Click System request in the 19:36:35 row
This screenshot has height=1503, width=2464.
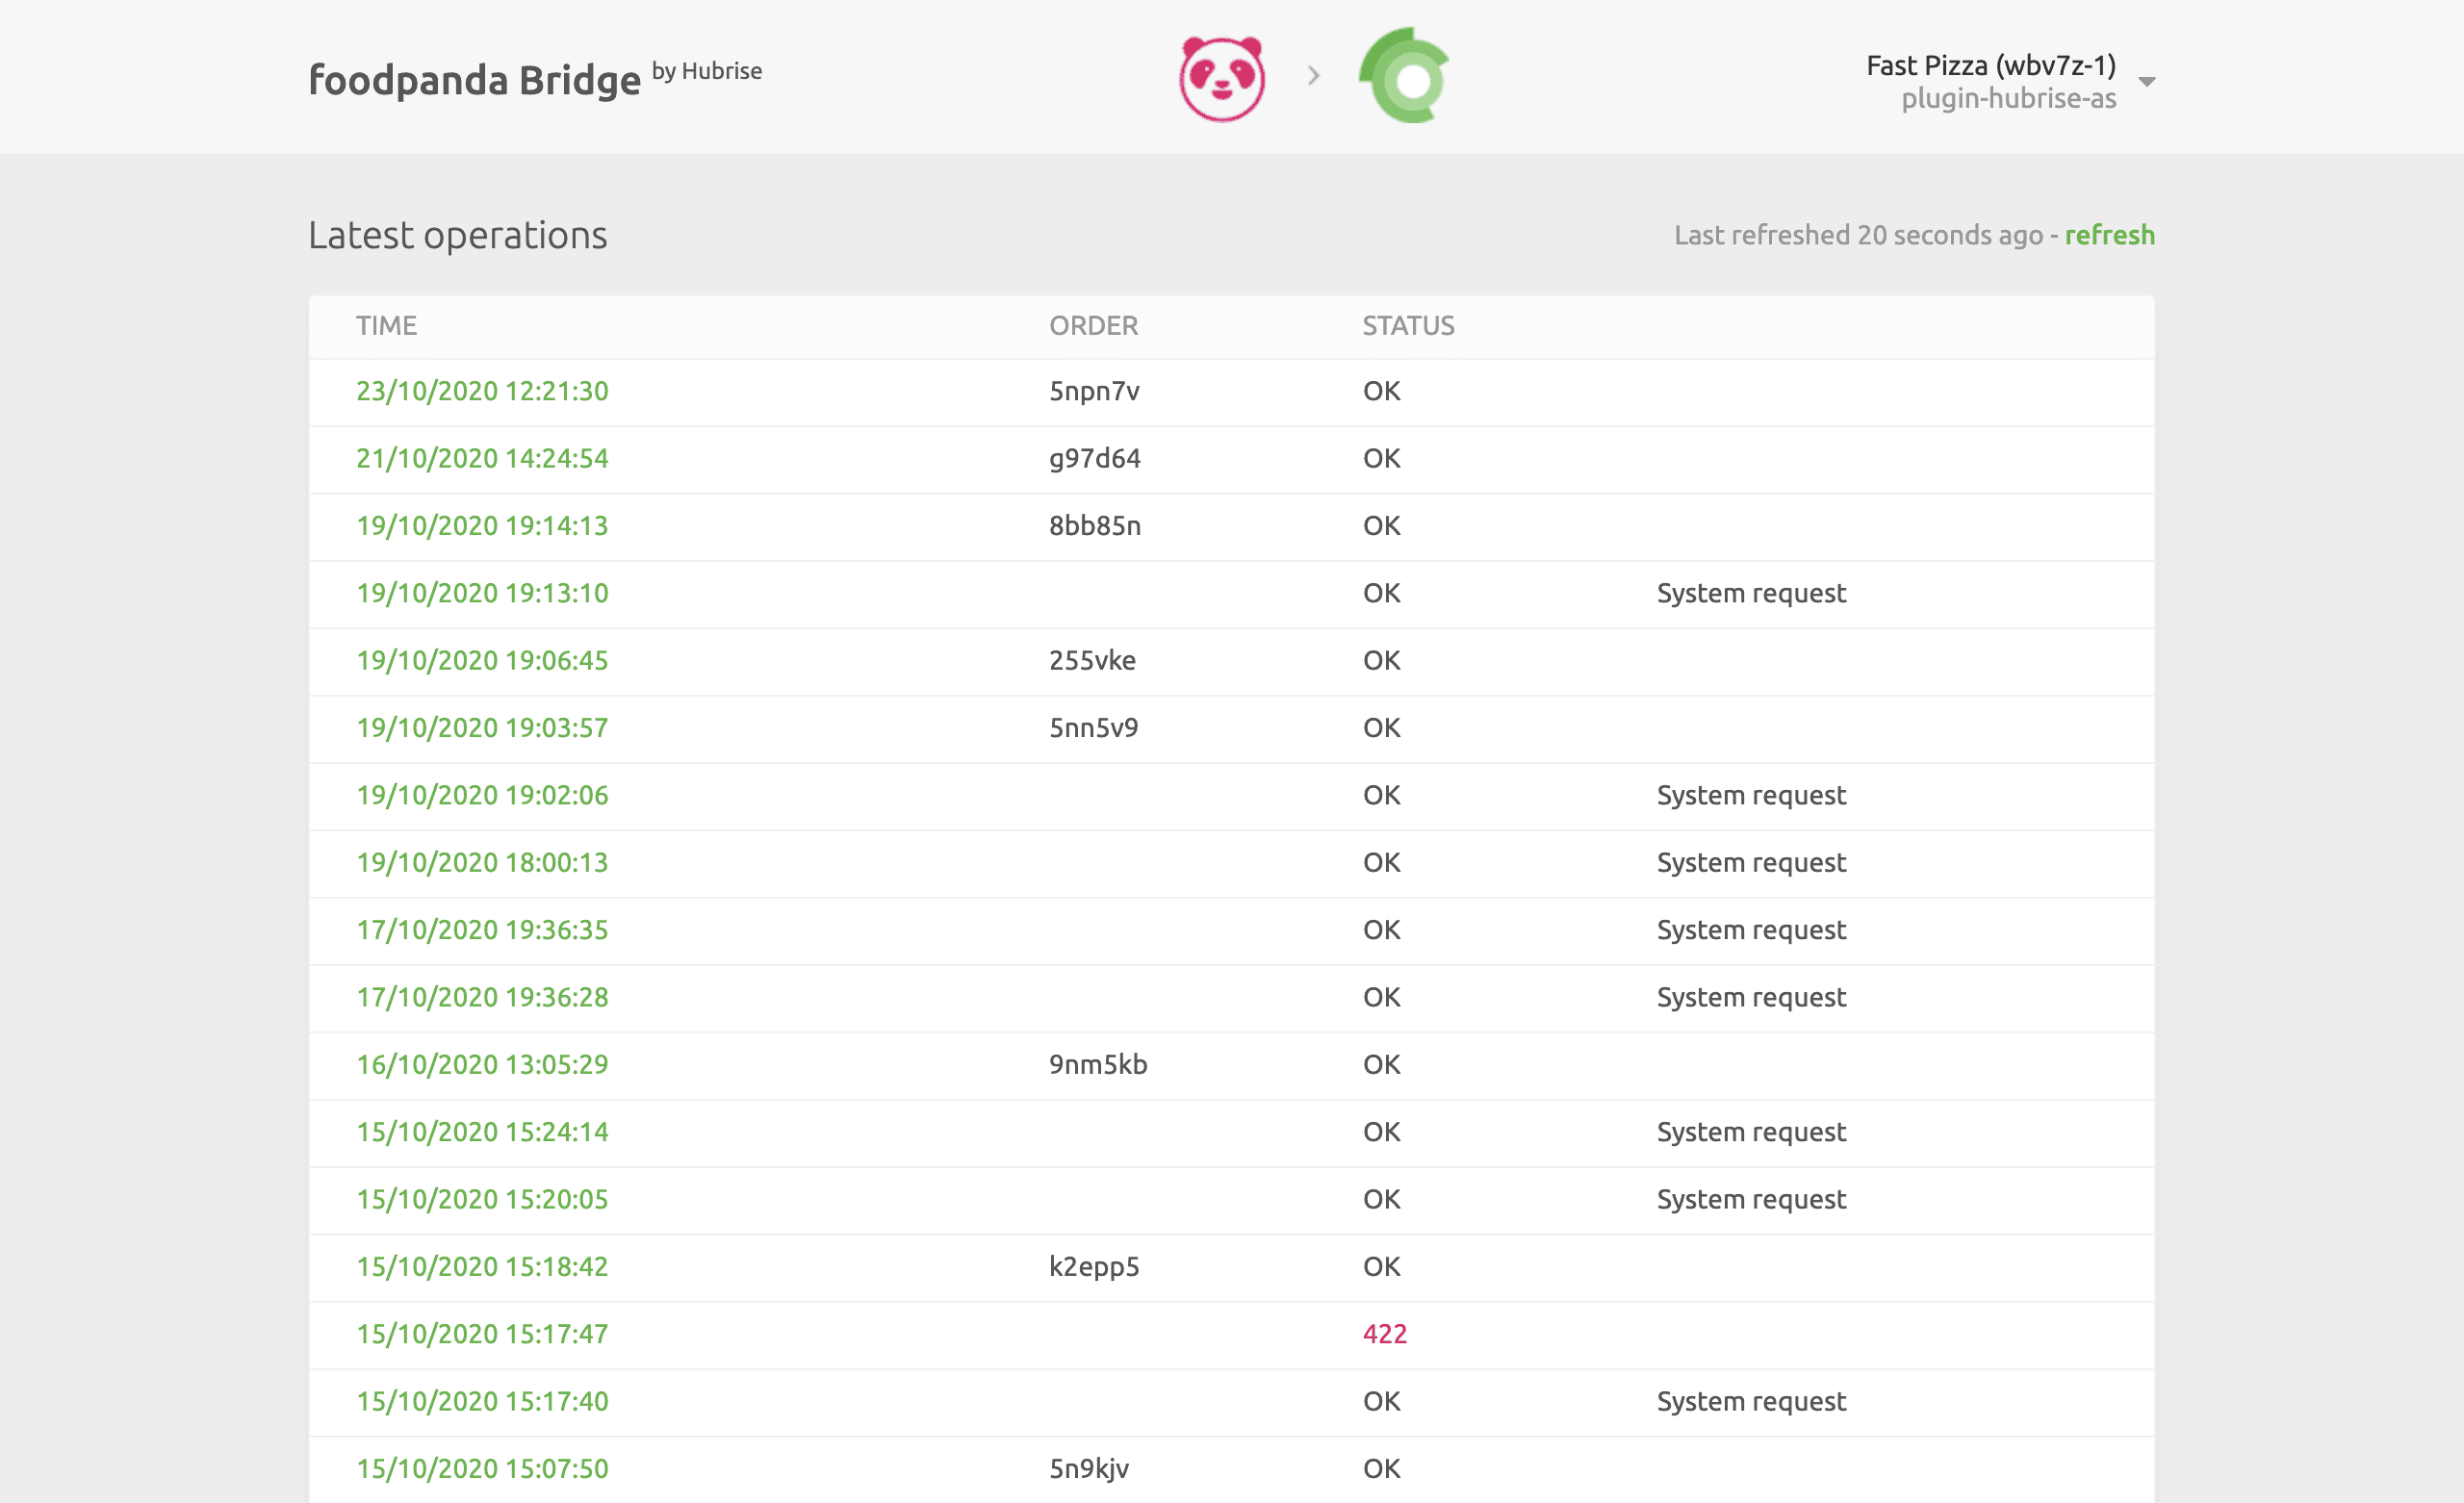pyautogui.click(x=1751, y=930)
